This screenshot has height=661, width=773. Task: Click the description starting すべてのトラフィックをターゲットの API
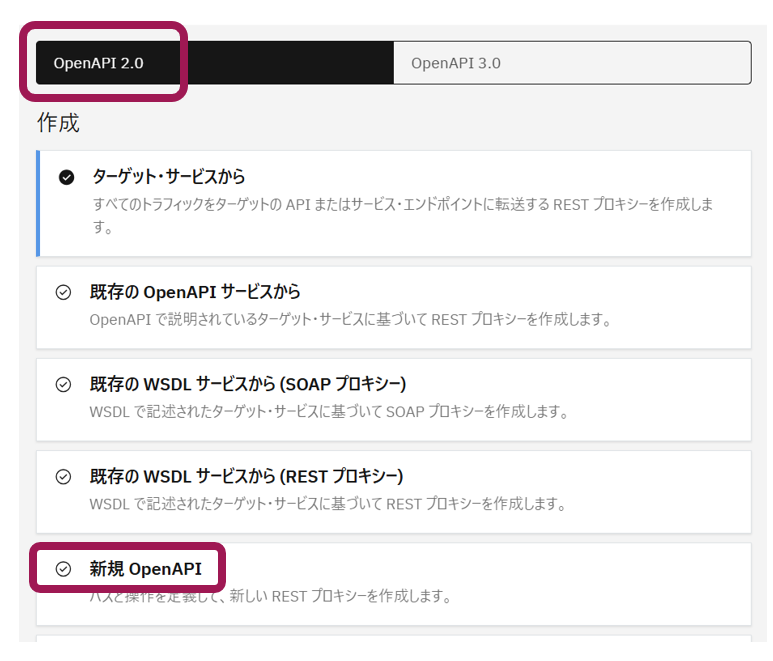click(403, 215)
